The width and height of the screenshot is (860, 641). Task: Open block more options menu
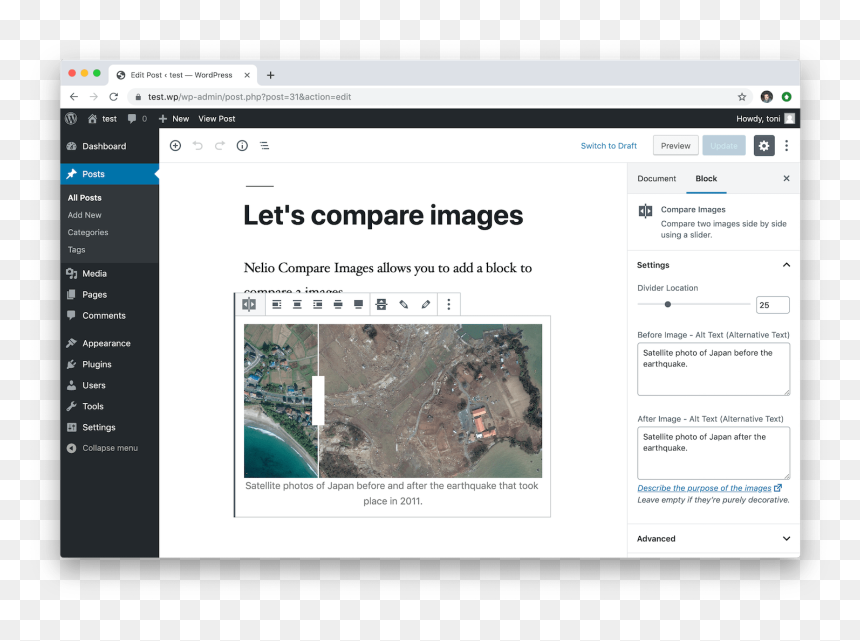pos(449,304)
